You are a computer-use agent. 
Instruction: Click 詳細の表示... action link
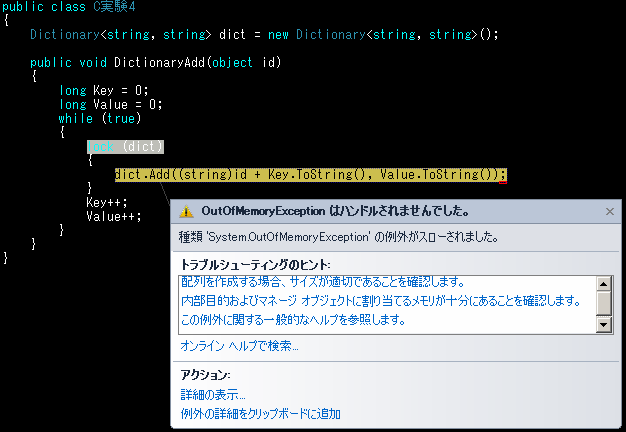(212, 395)
